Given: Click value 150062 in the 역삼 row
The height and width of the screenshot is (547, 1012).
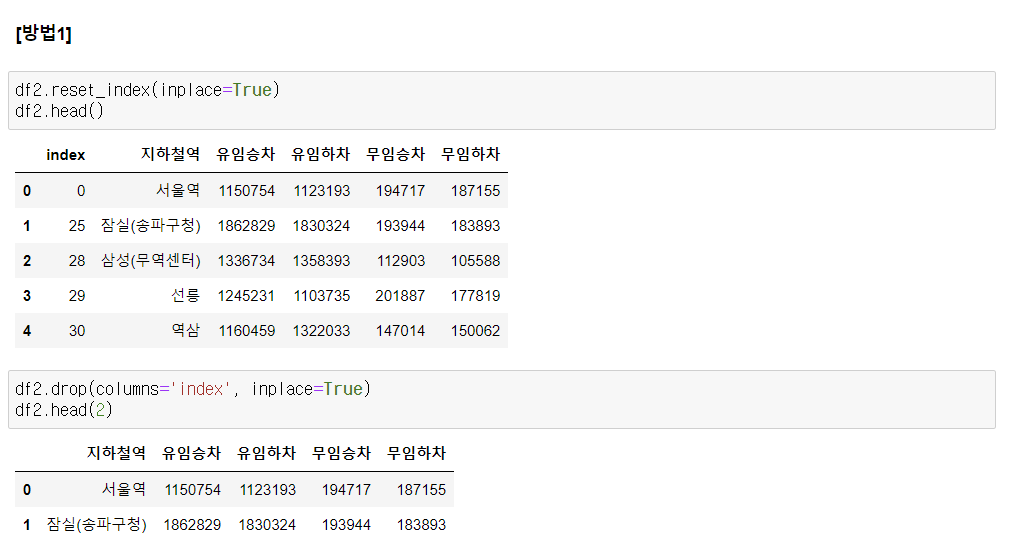Looking at the screenshot, I should click(x=475, y=330).
